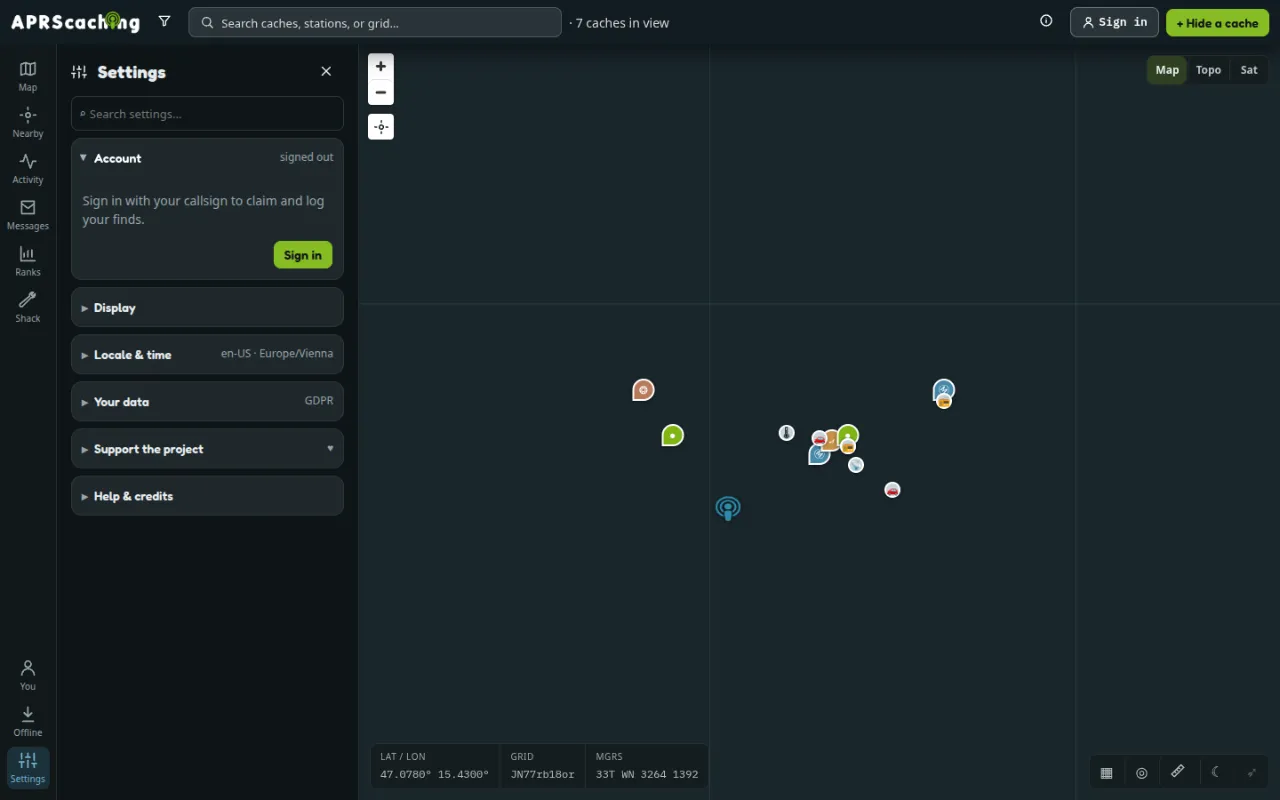
Task: Click the lone red car marker
Action: point(892,490)
